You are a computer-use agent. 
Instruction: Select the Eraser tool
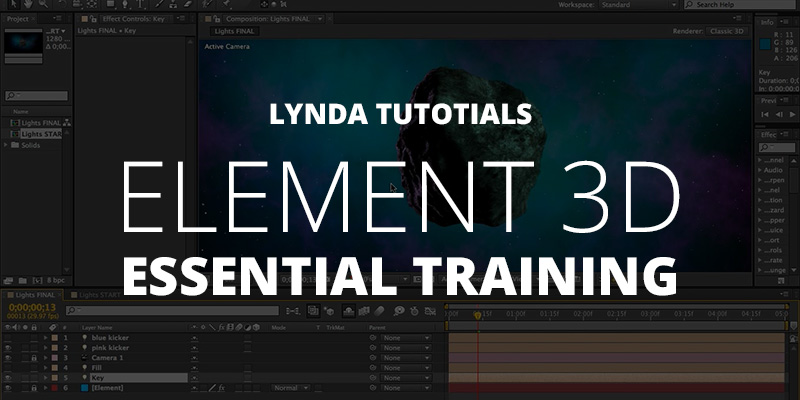click(x=187, y=4)
